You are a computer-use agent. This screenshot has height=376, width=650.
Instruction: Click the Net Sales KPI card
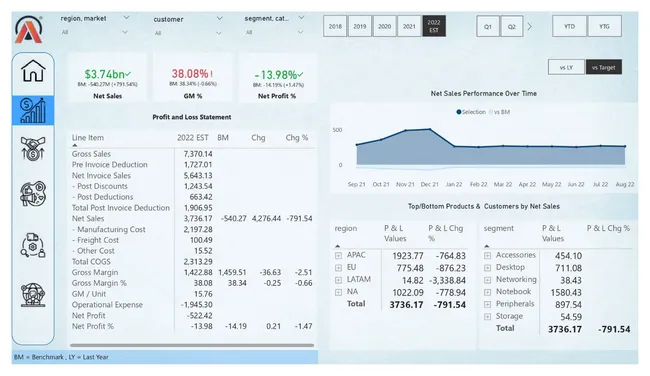tap(107, 77)
